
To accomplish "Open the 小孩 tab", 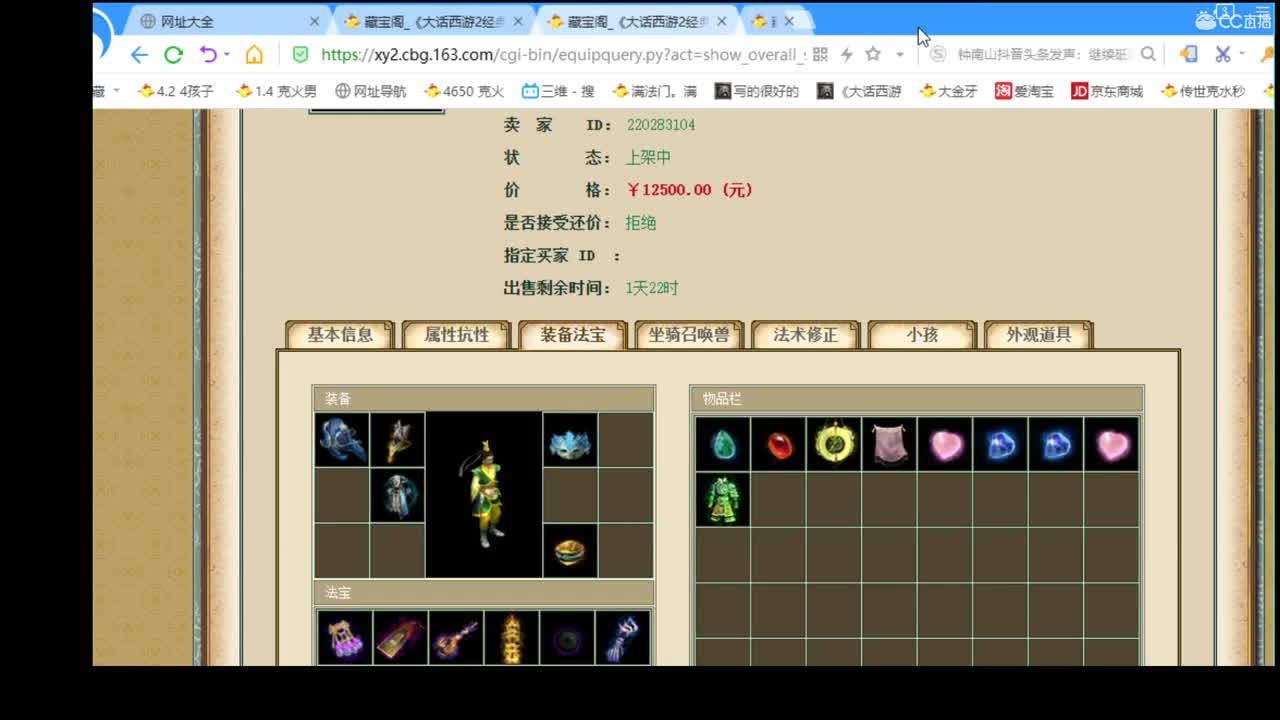I will 922,335.
